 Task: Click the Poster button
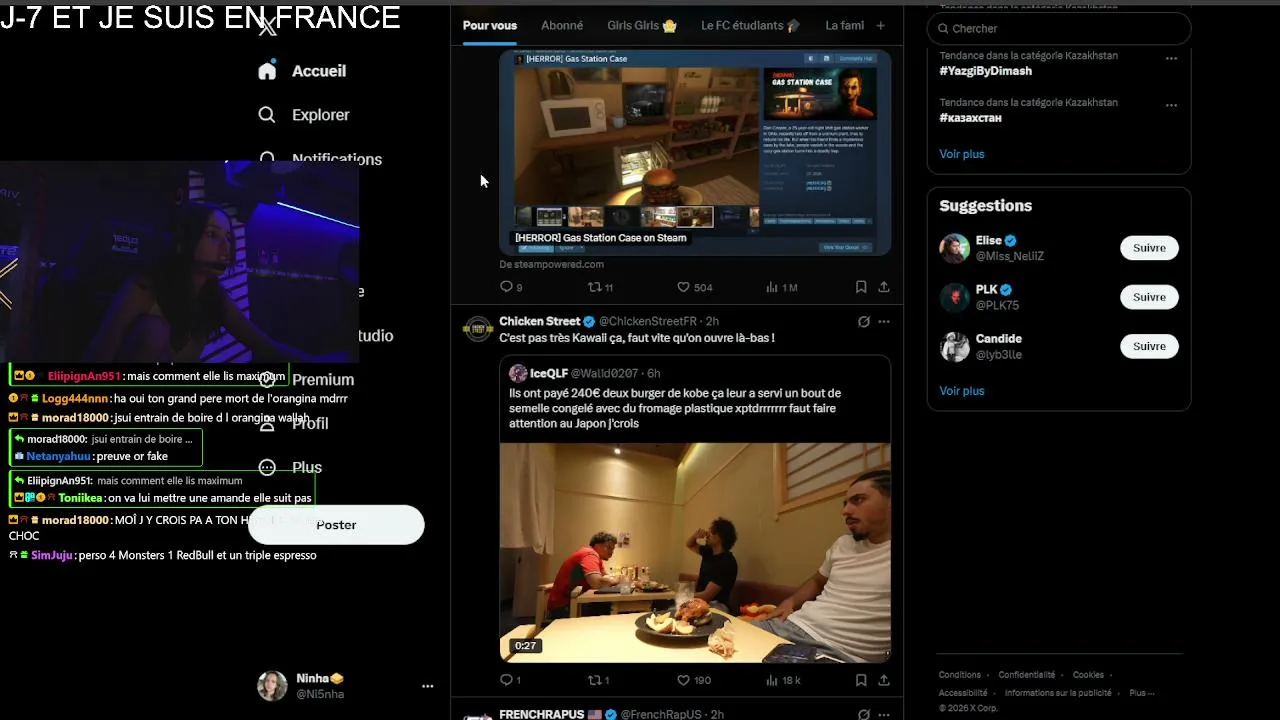(336, 525)
